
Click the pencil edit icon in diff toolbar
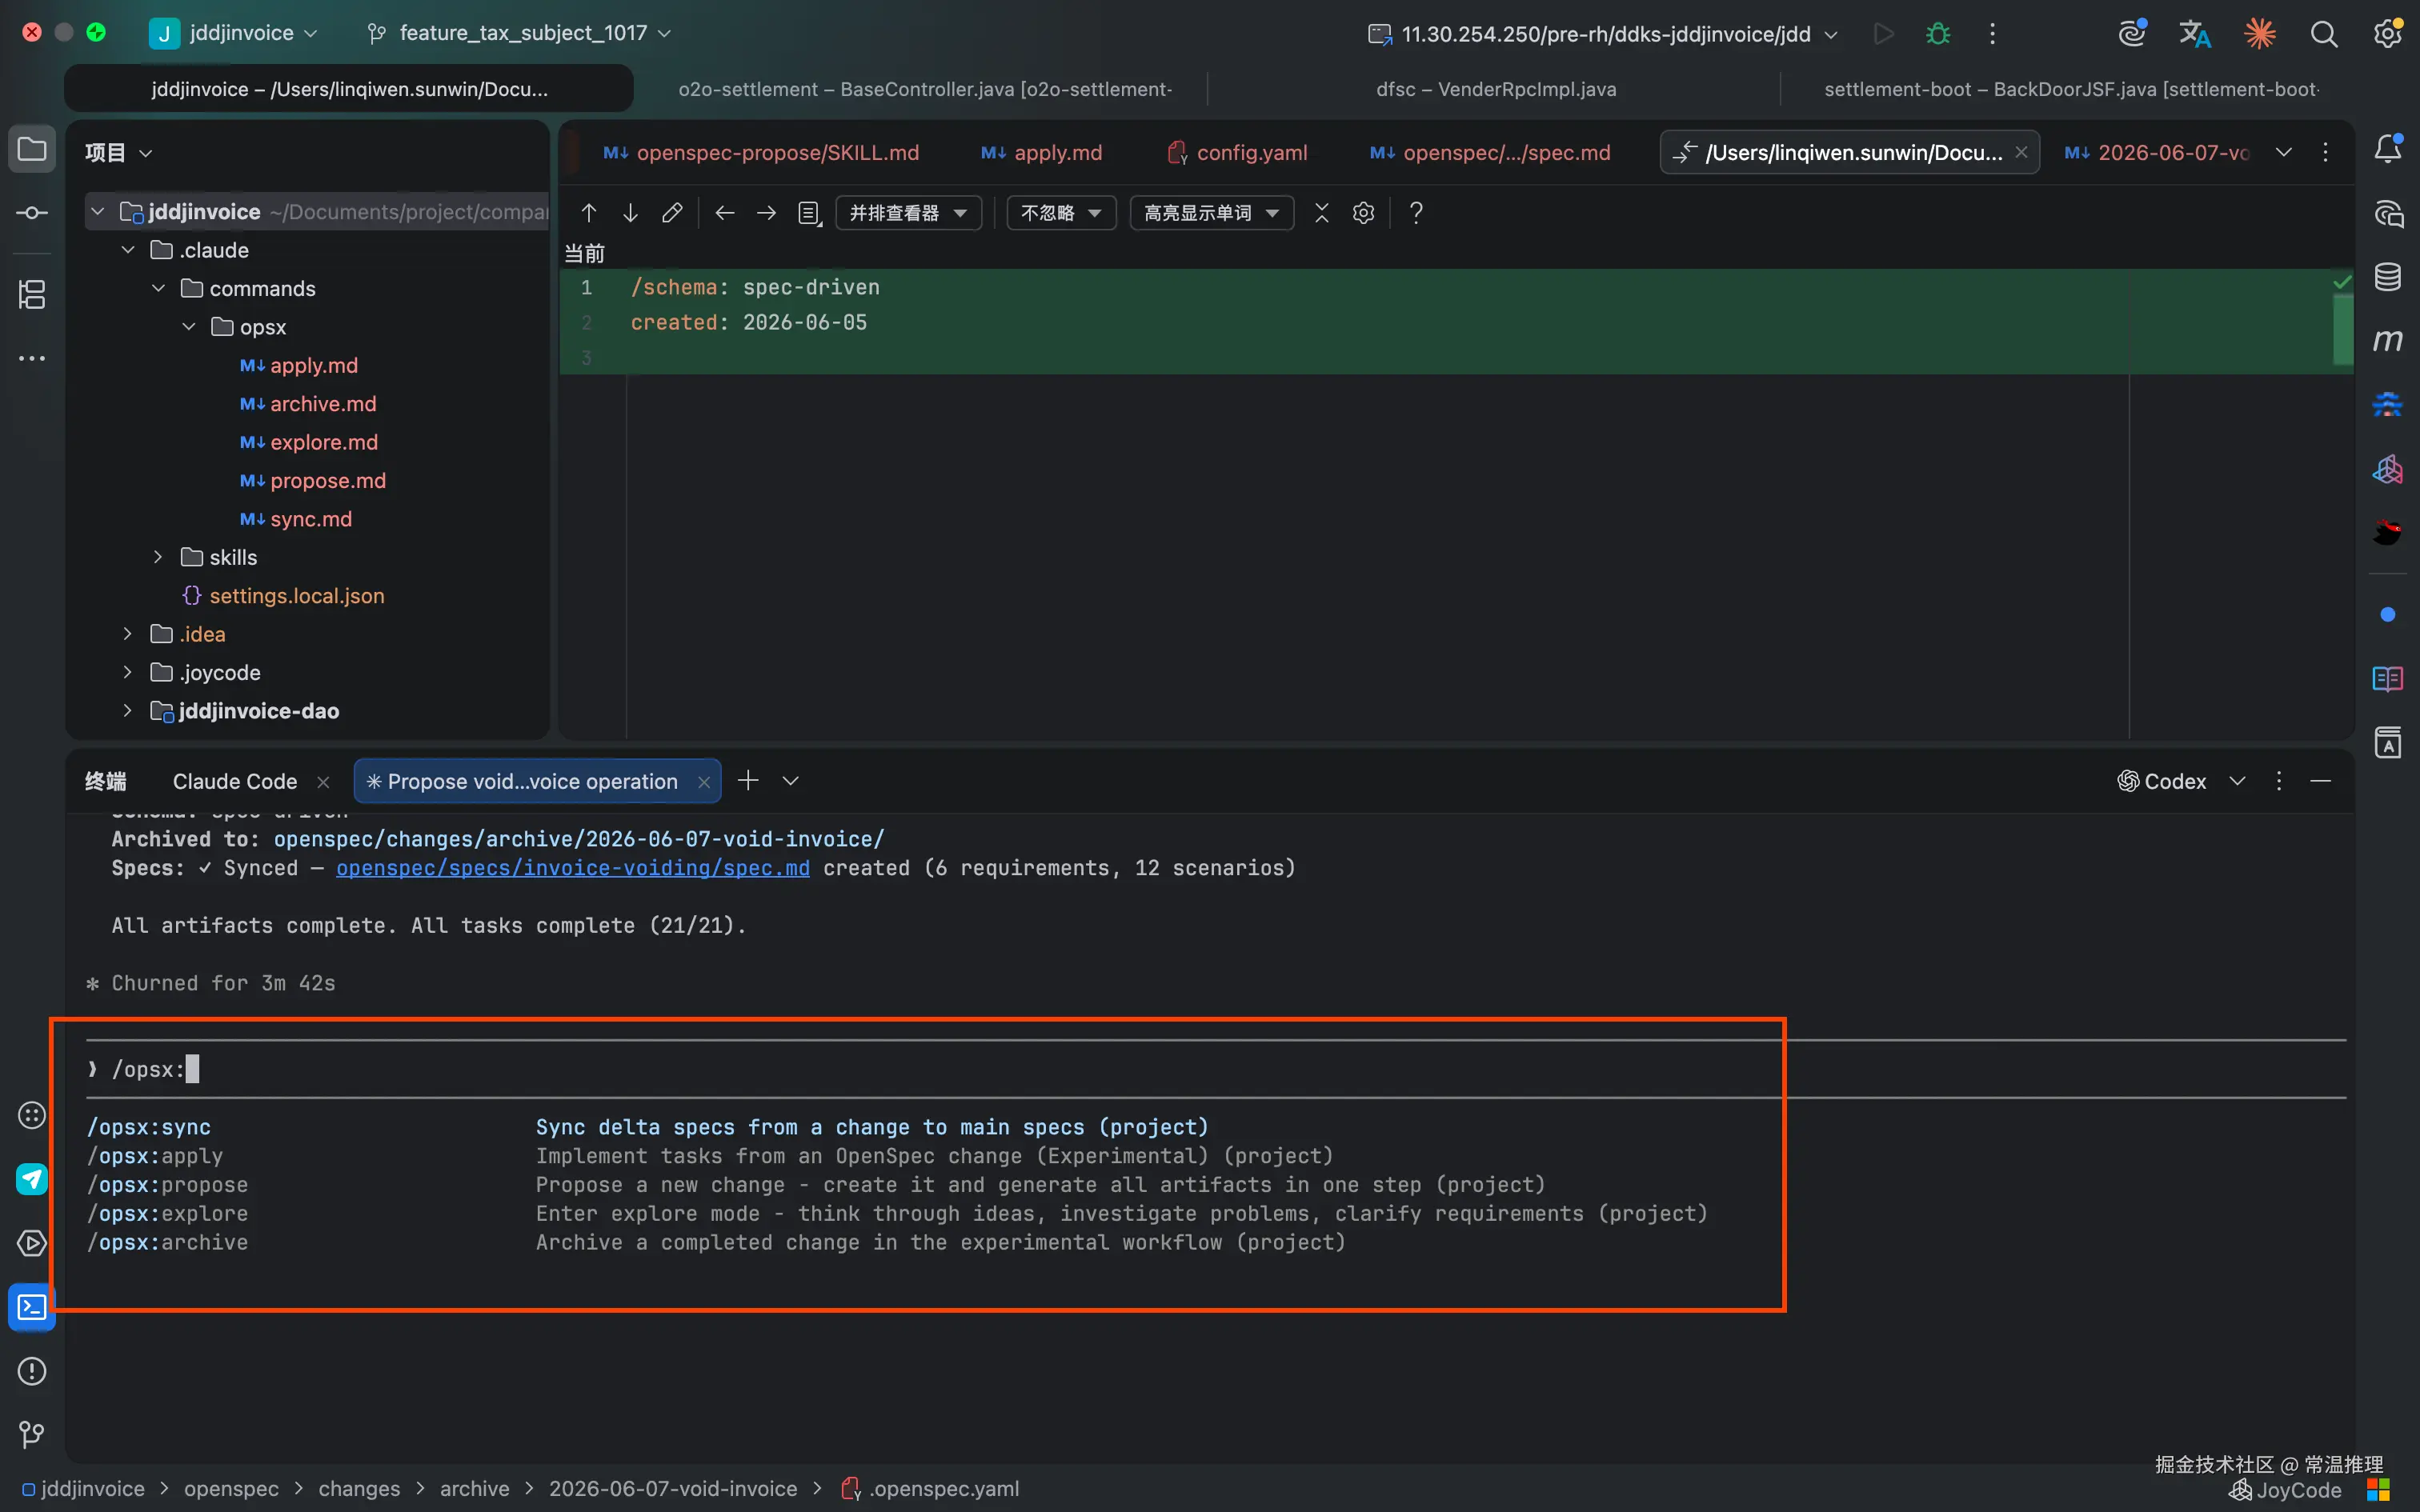(672, 213)
